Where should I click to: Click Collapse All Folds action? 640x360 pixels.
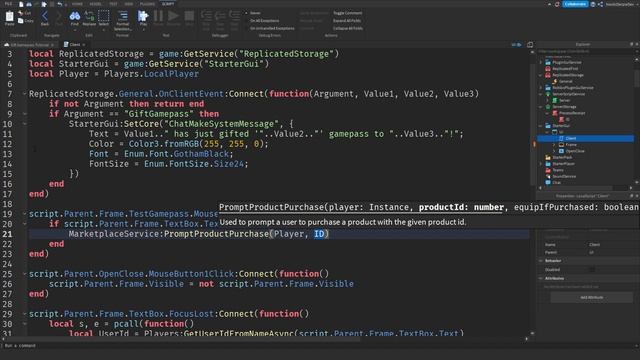(x=348, y=29)
